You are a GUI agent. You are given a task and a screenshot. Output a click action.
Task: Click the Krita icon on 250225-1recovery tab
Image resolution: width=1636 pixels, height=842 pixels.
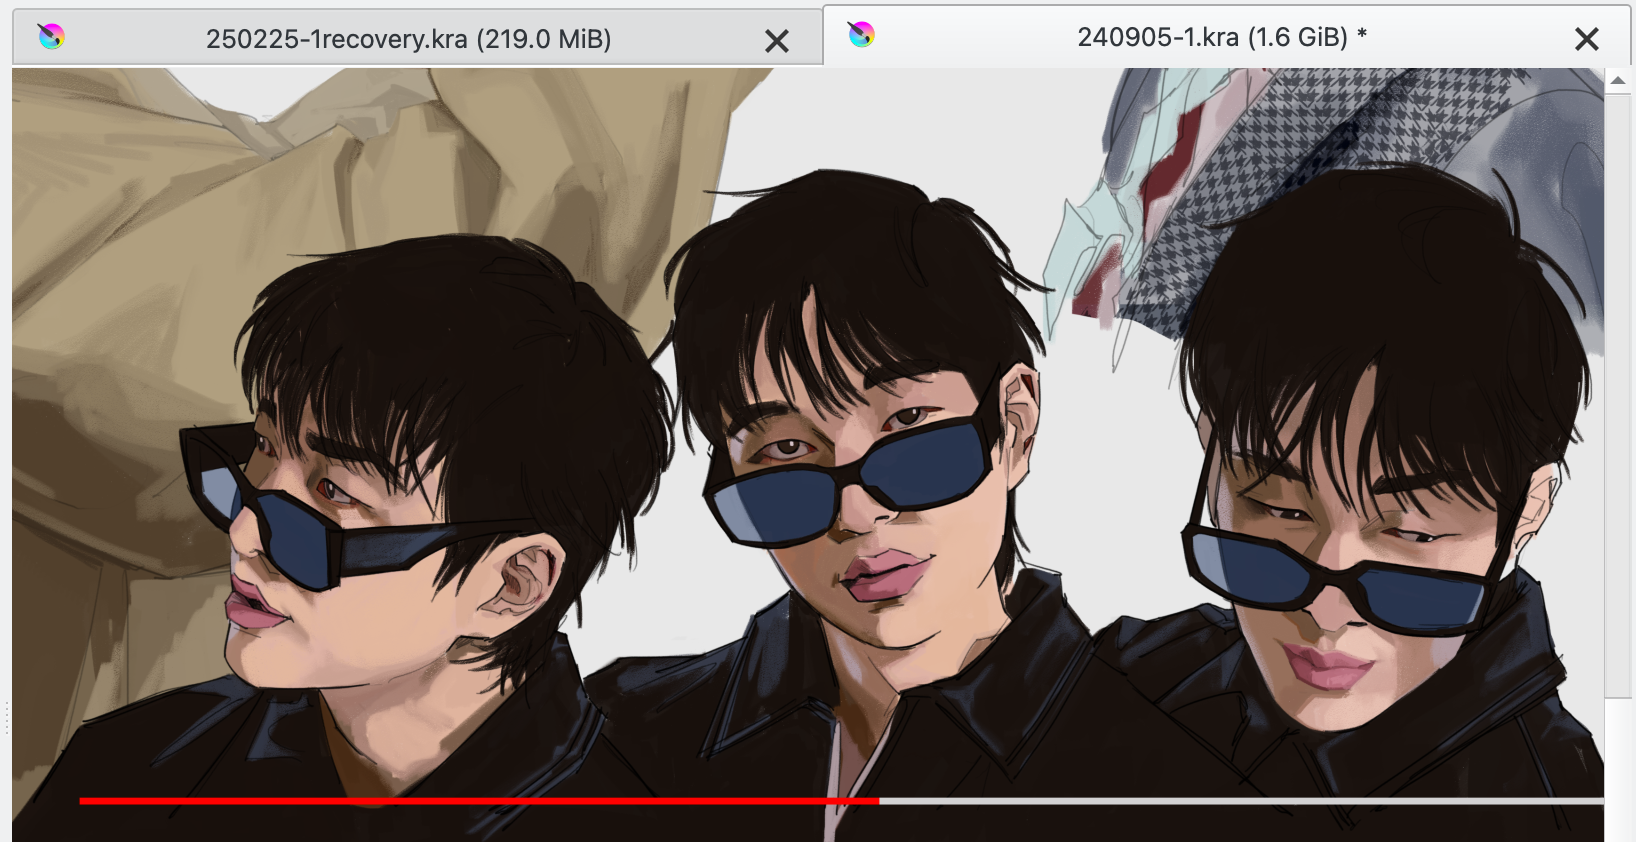[51, 37]
